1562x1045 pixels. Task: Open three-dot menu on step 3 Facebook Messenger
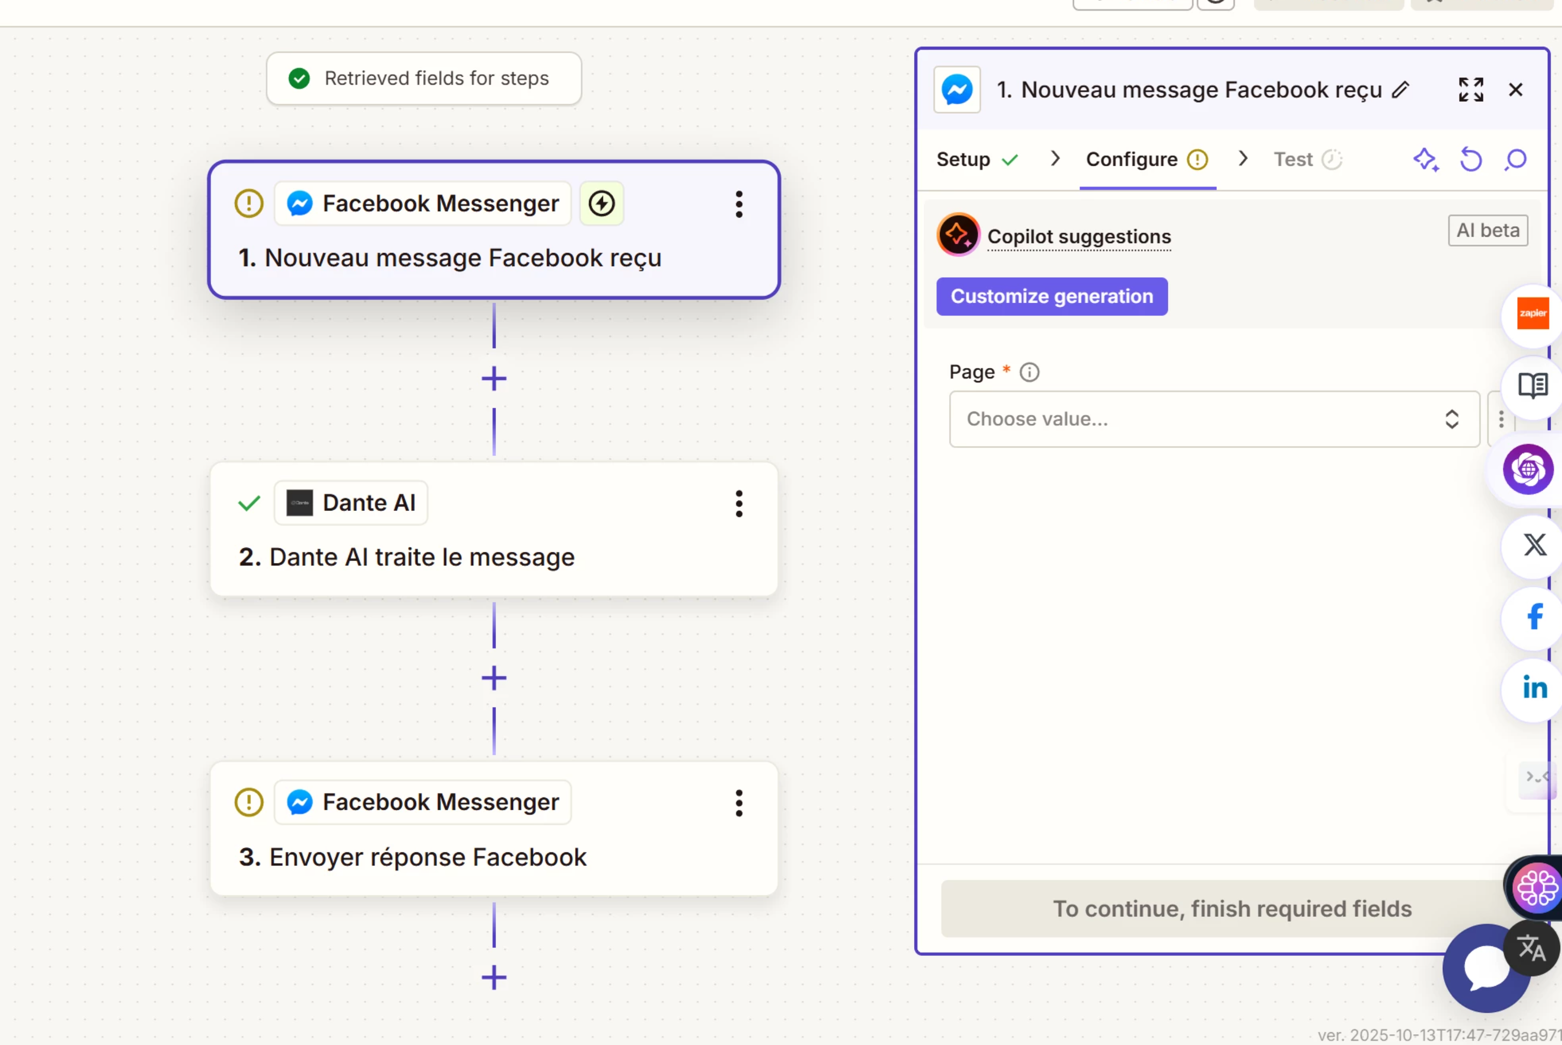[x=739, y=803]
